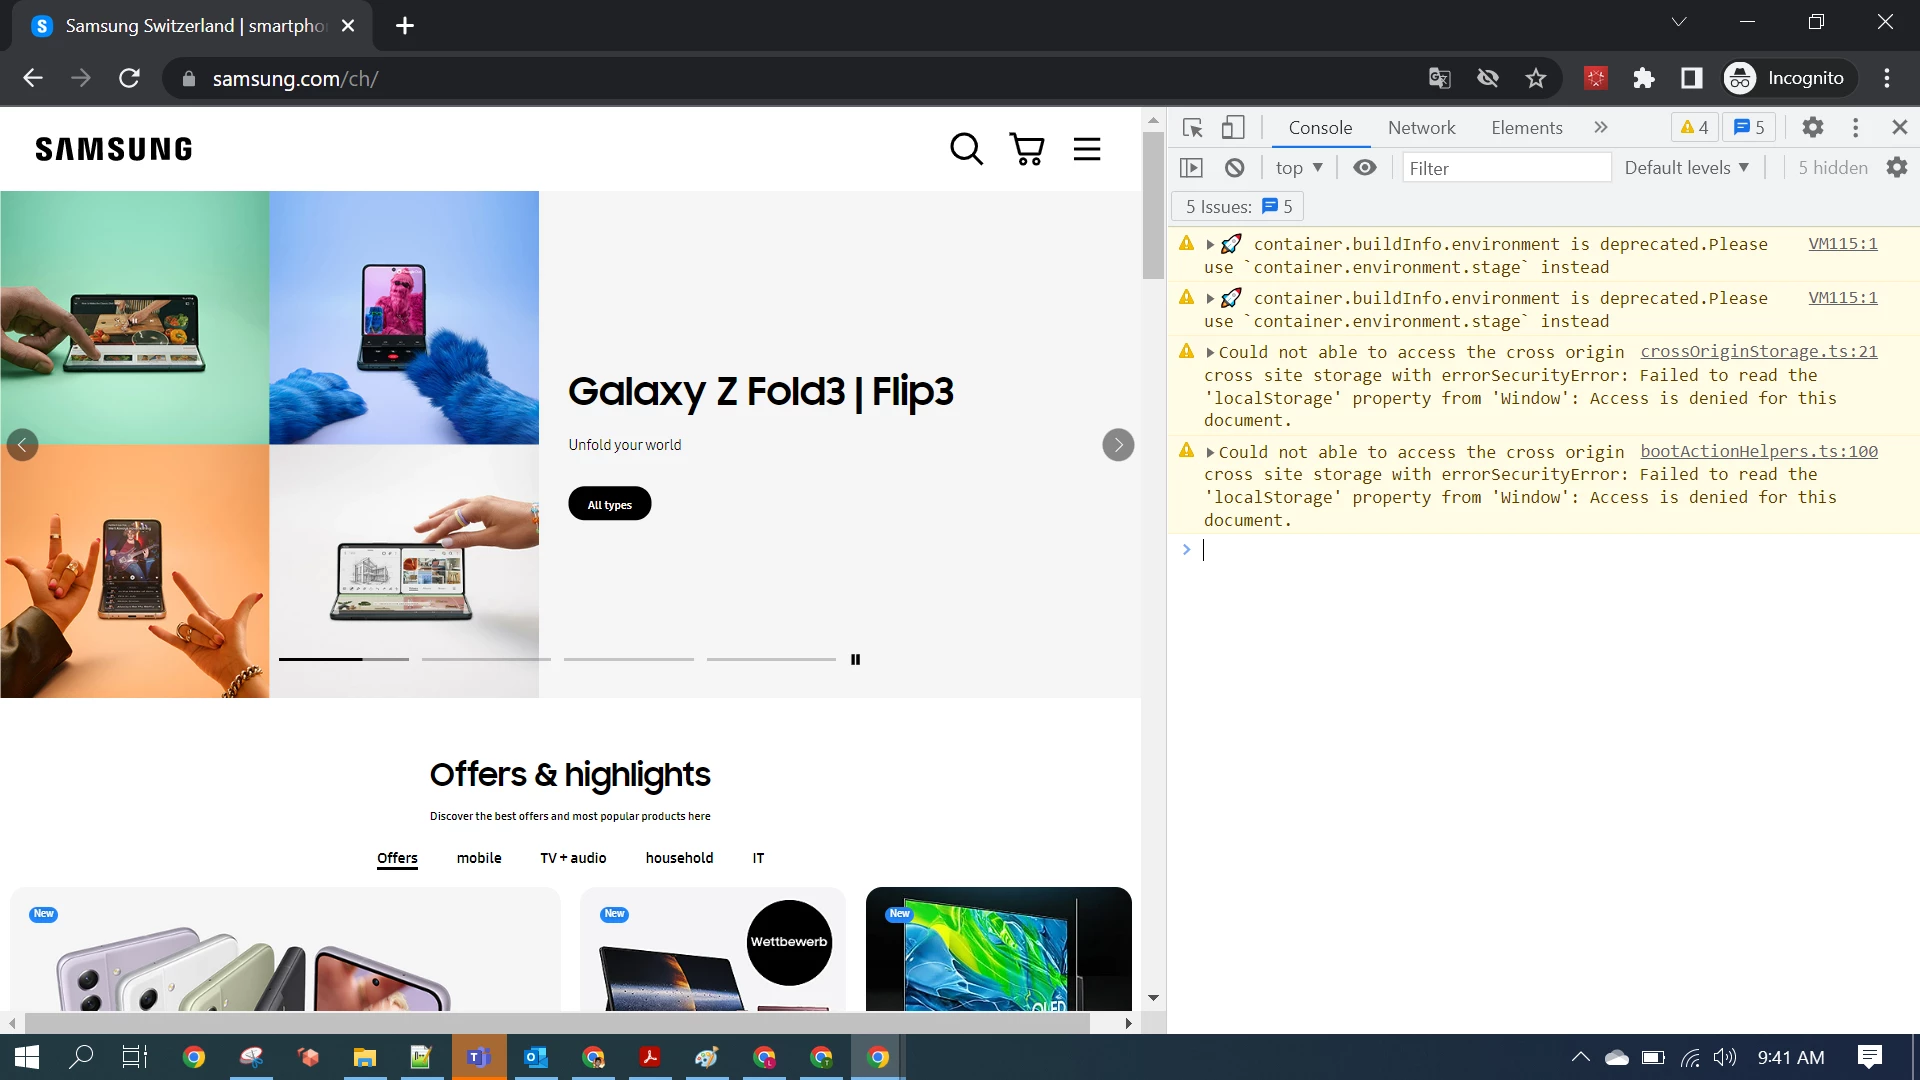Expand the cross origin crossOriginStorage warning
This screenshot has width=1920, height=1080.
coord(1210,353)
